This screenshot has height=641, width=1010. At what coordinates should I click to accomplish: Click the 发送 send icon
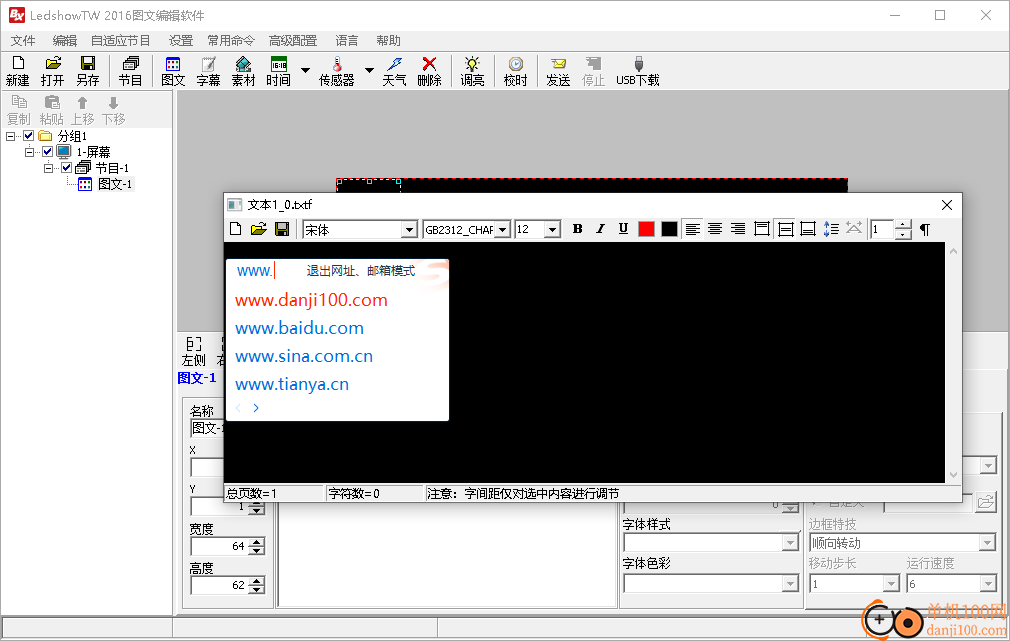pyautogui.click(x=558, y=71)
